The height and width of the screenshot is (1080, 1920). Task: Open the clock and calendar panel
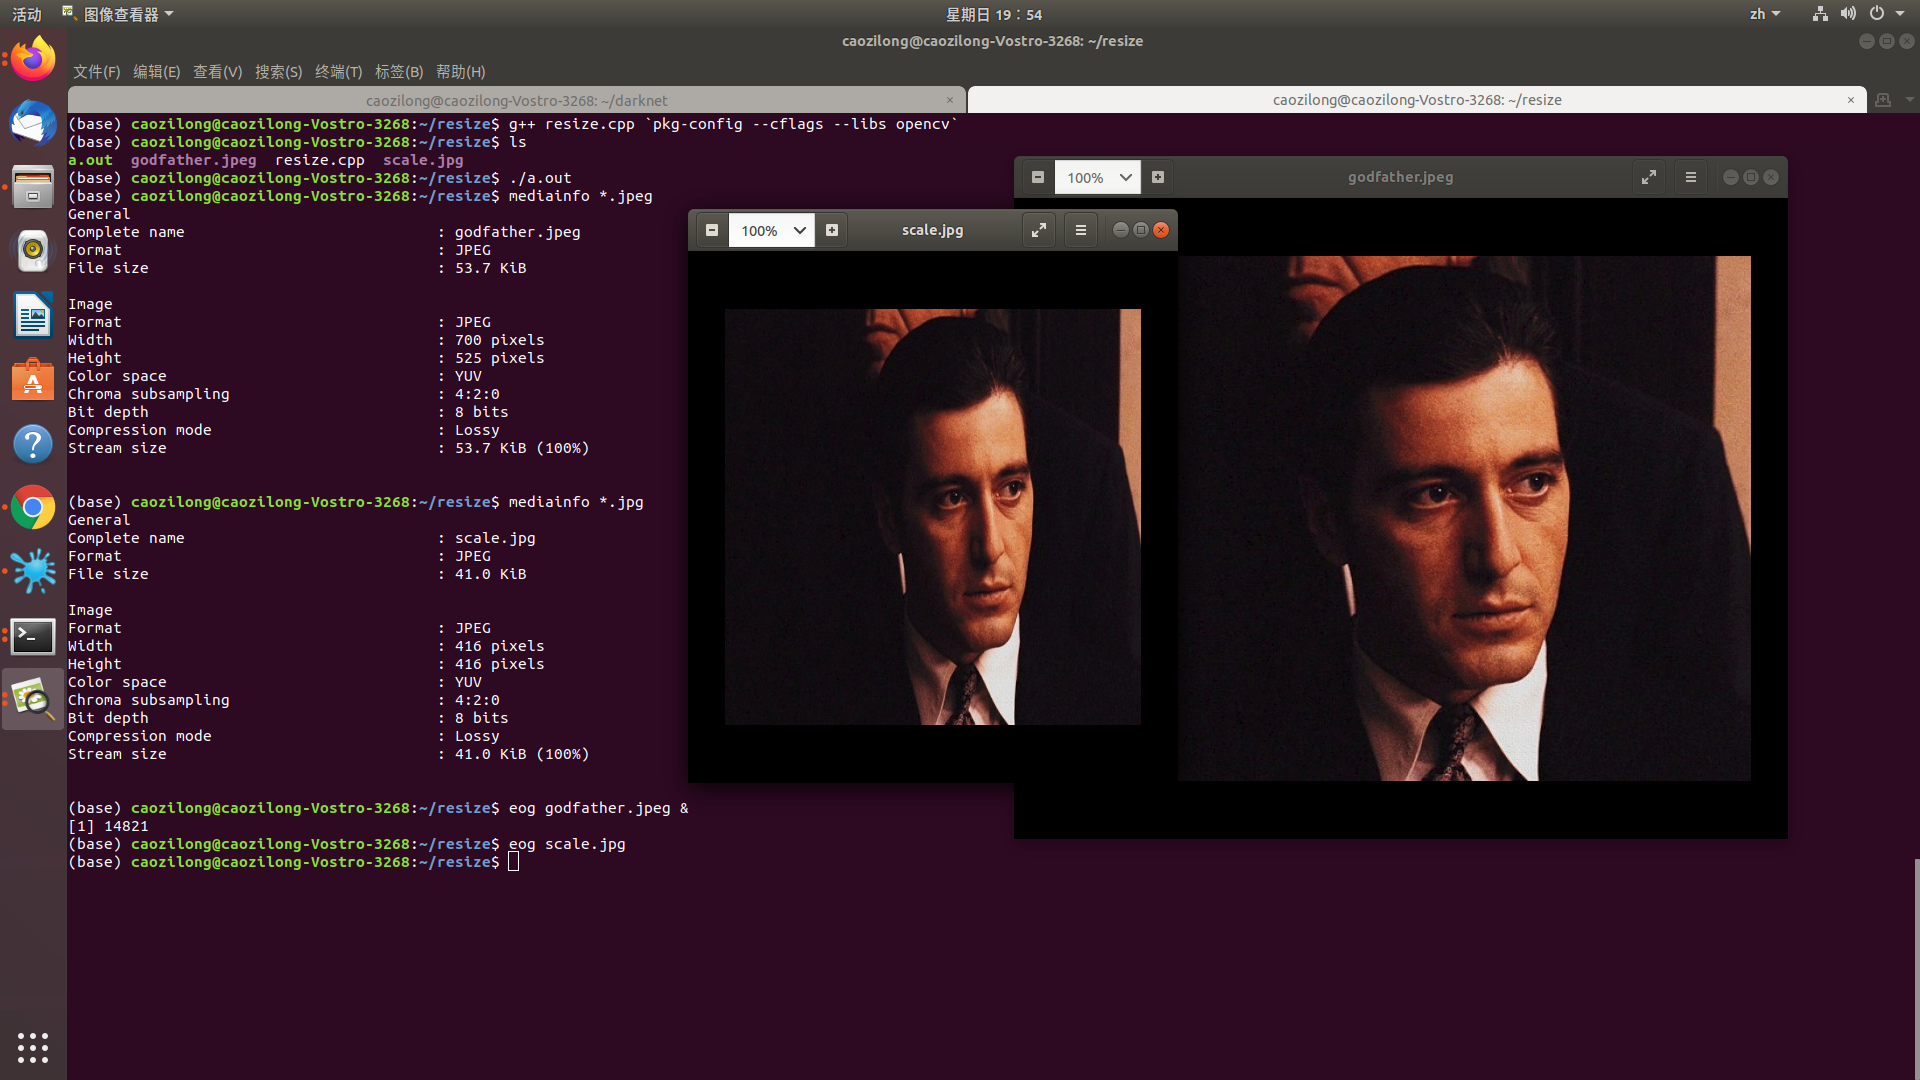[994, 14]
